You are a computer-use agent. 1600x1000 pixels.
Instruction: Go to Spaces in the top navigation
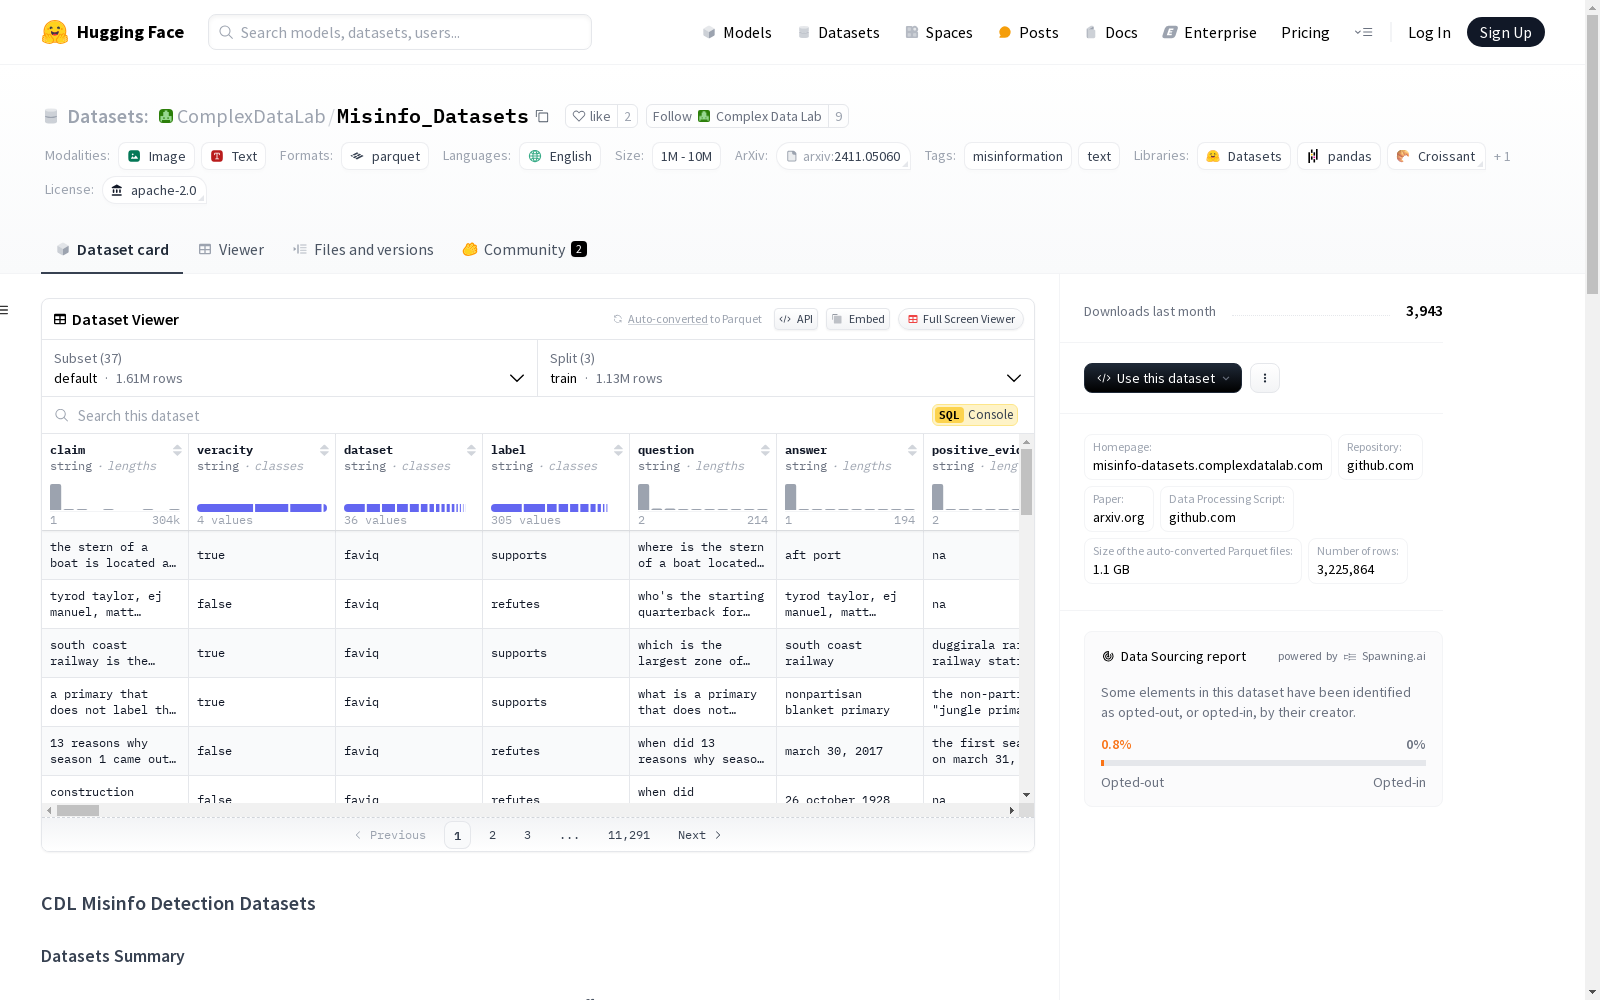click(x=938, y=32)
